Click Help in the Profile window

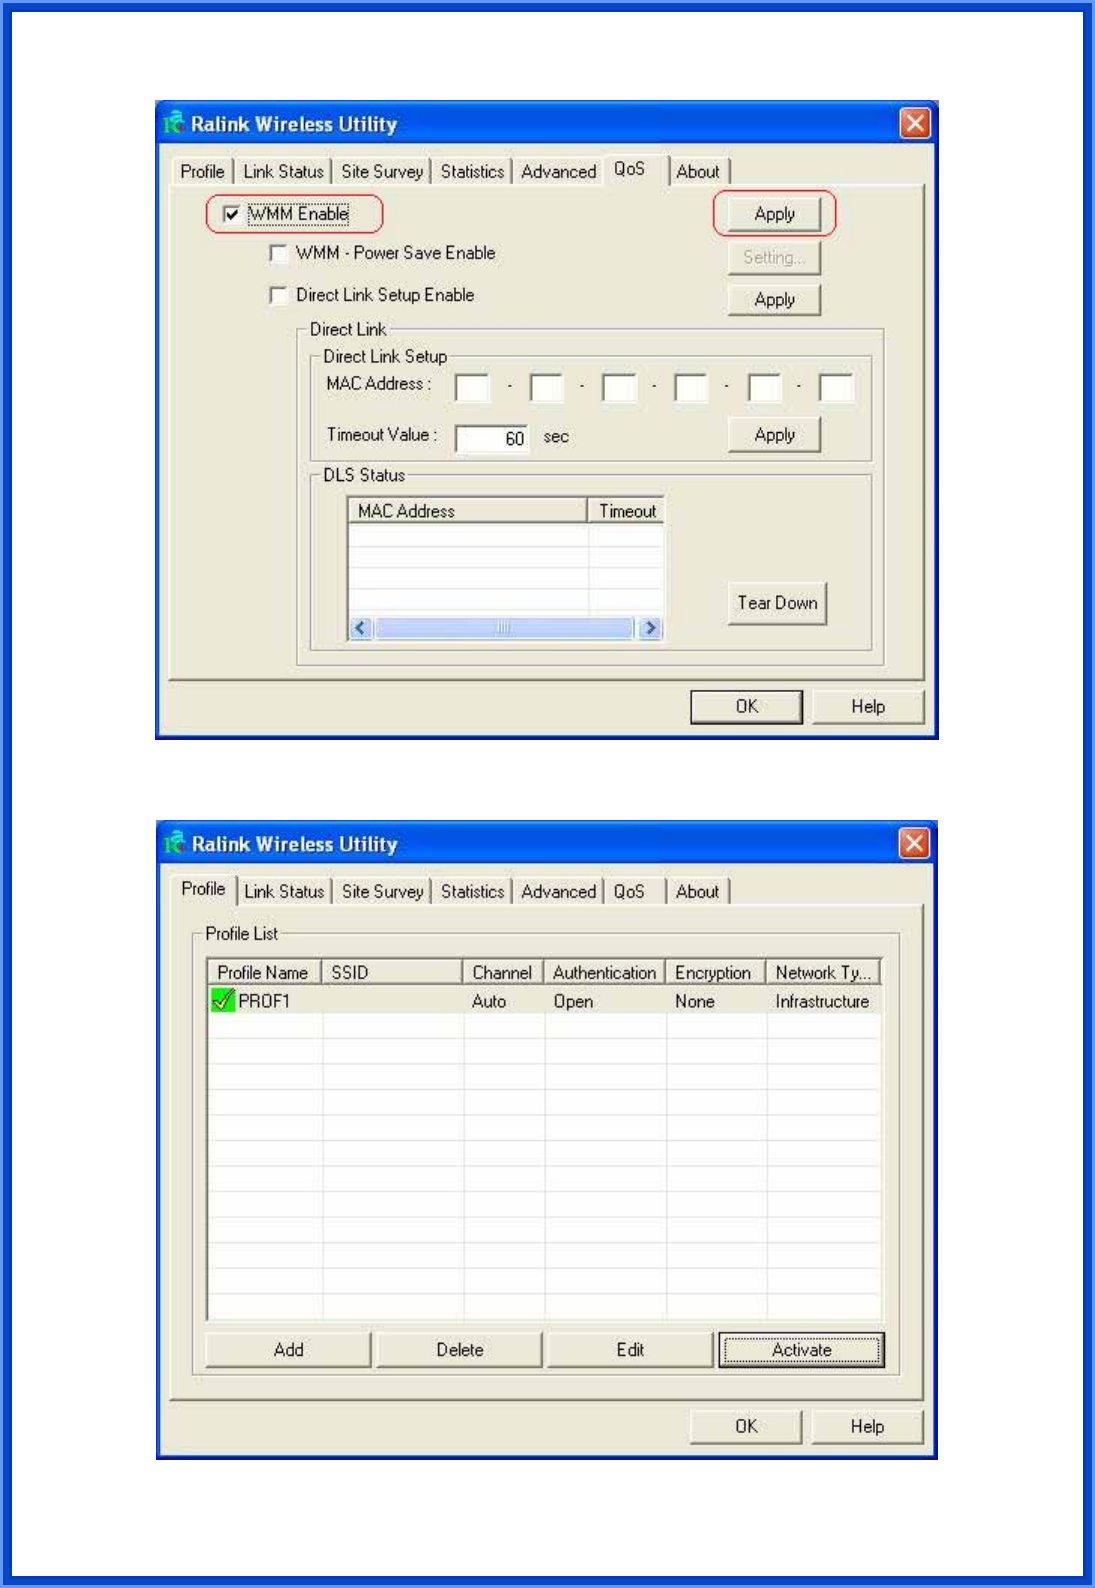point(867,1426)
